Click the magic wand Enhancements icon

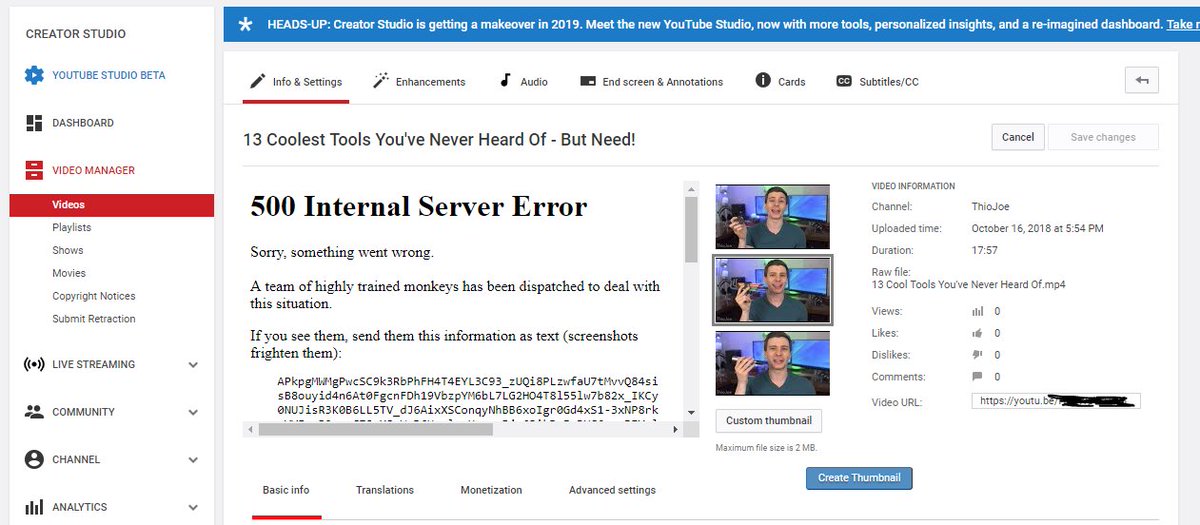pyautogui.click(x=381, y=81)
